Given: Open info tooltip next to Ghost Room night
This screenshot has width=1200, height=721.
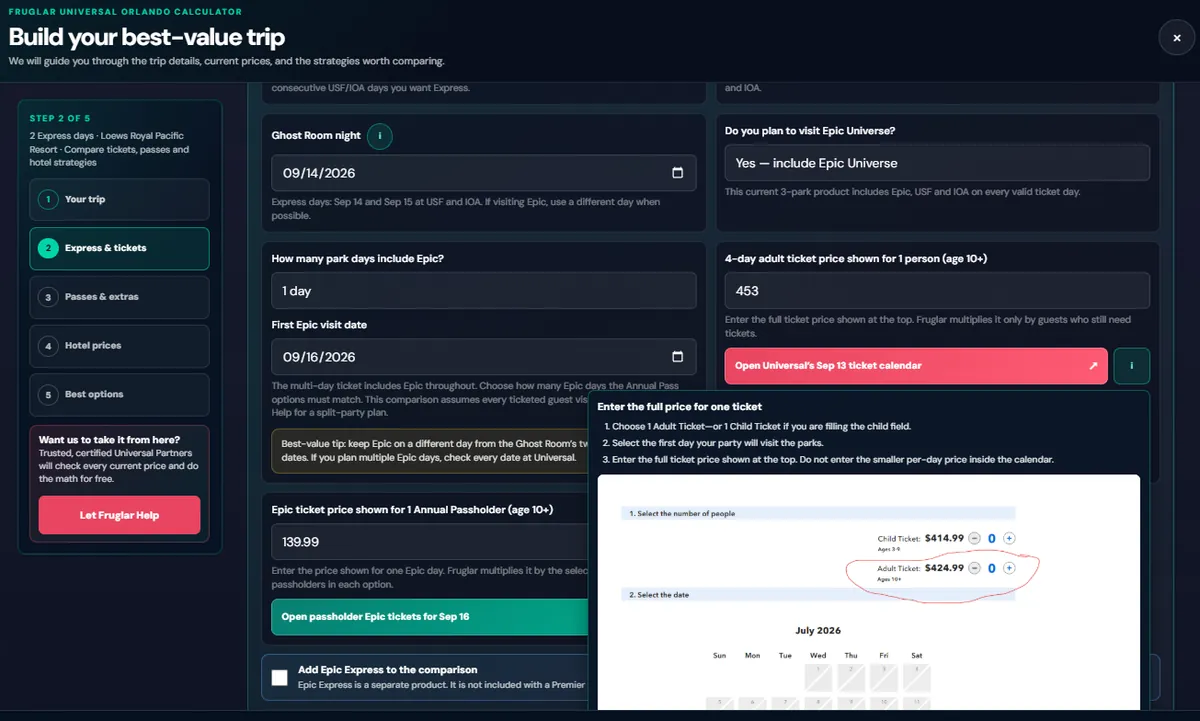Looking at the screenshot, I should pyautogui.click(x=380, y=135).
